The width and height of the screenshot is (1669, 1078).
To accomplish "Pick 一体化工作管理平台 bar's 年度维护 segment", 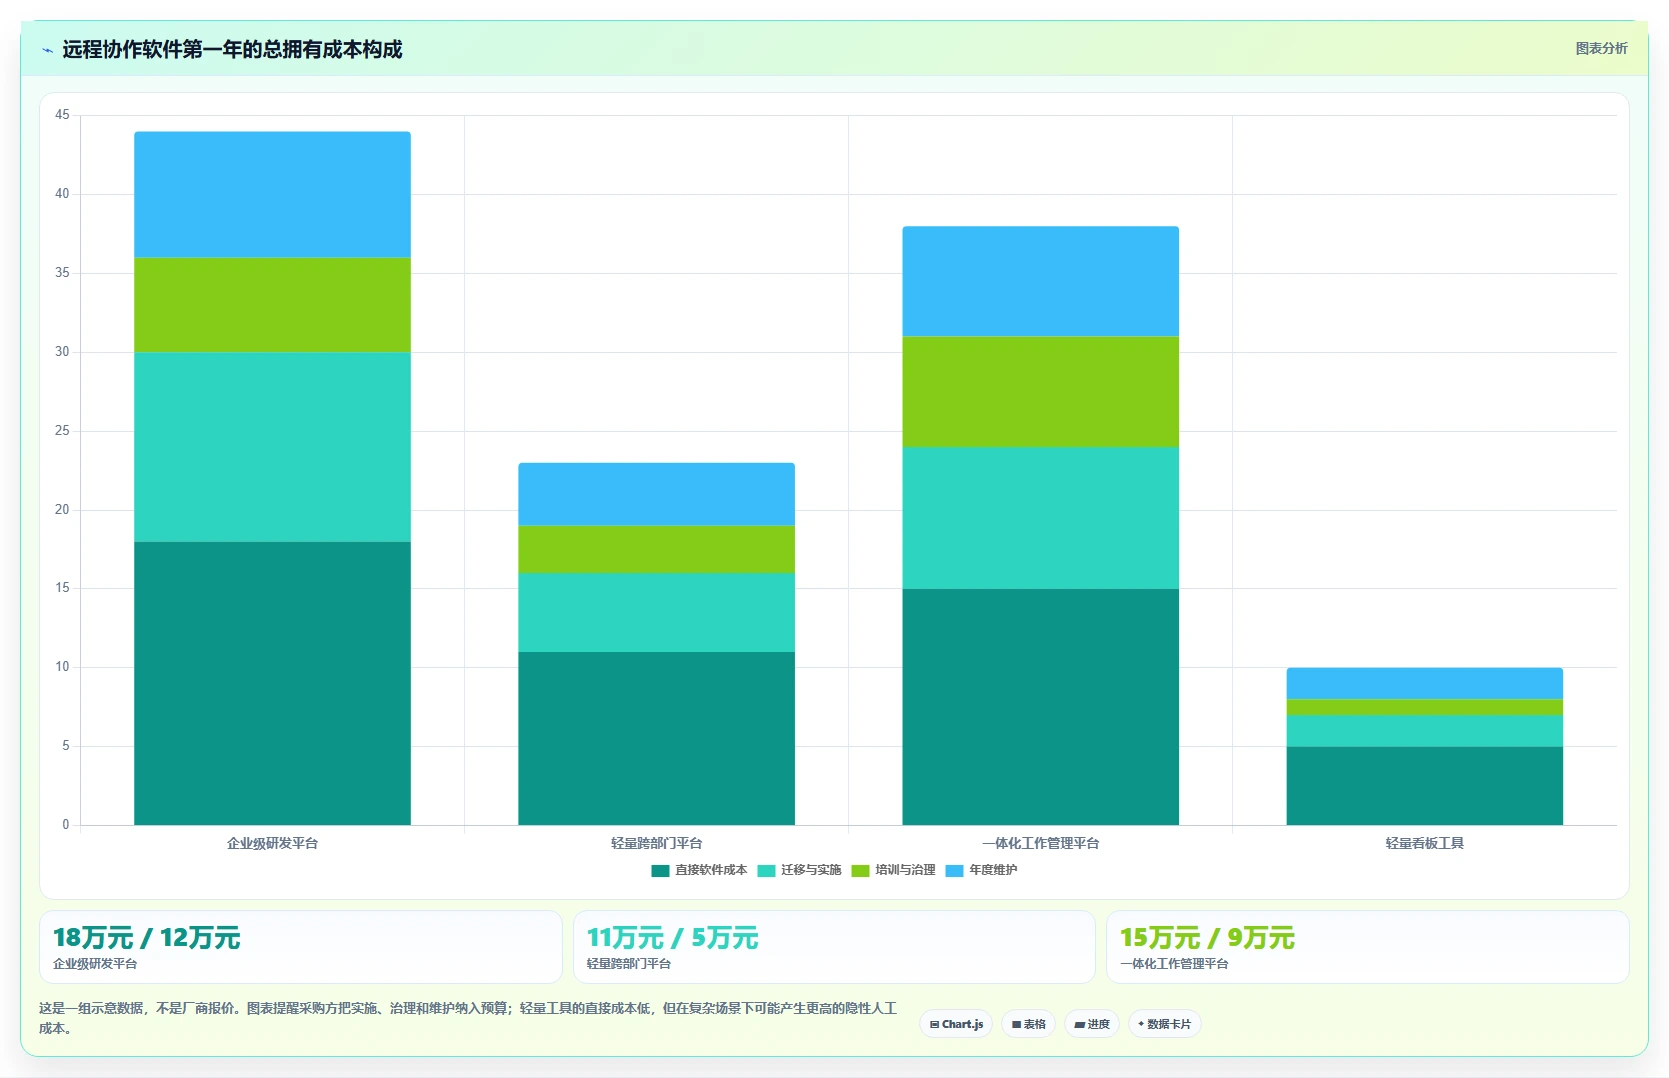I will (x=1040, y=282).
